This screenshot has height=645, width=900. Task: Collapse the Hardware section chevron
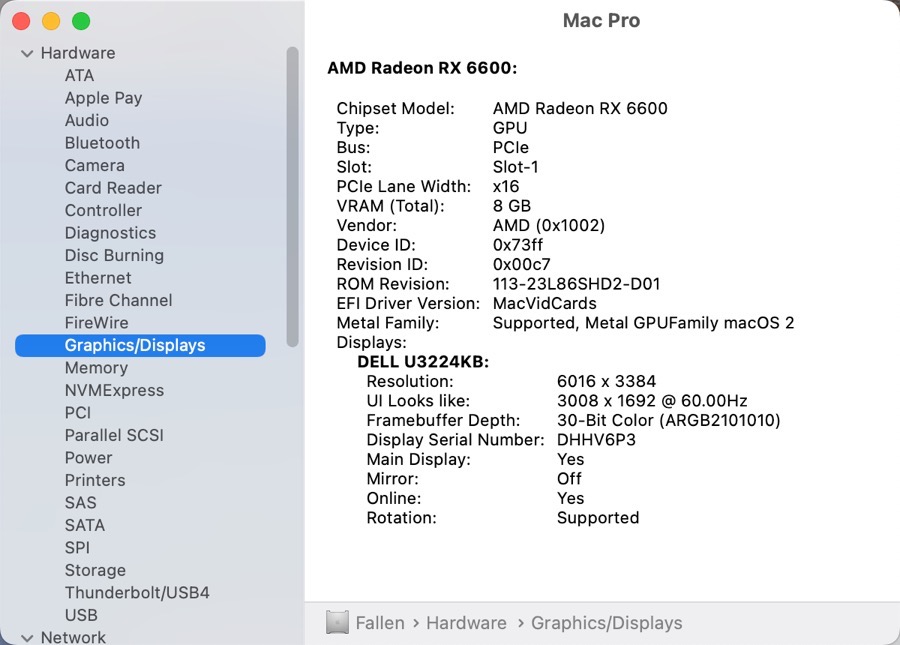pyautogui.click(x=26, y=53)
